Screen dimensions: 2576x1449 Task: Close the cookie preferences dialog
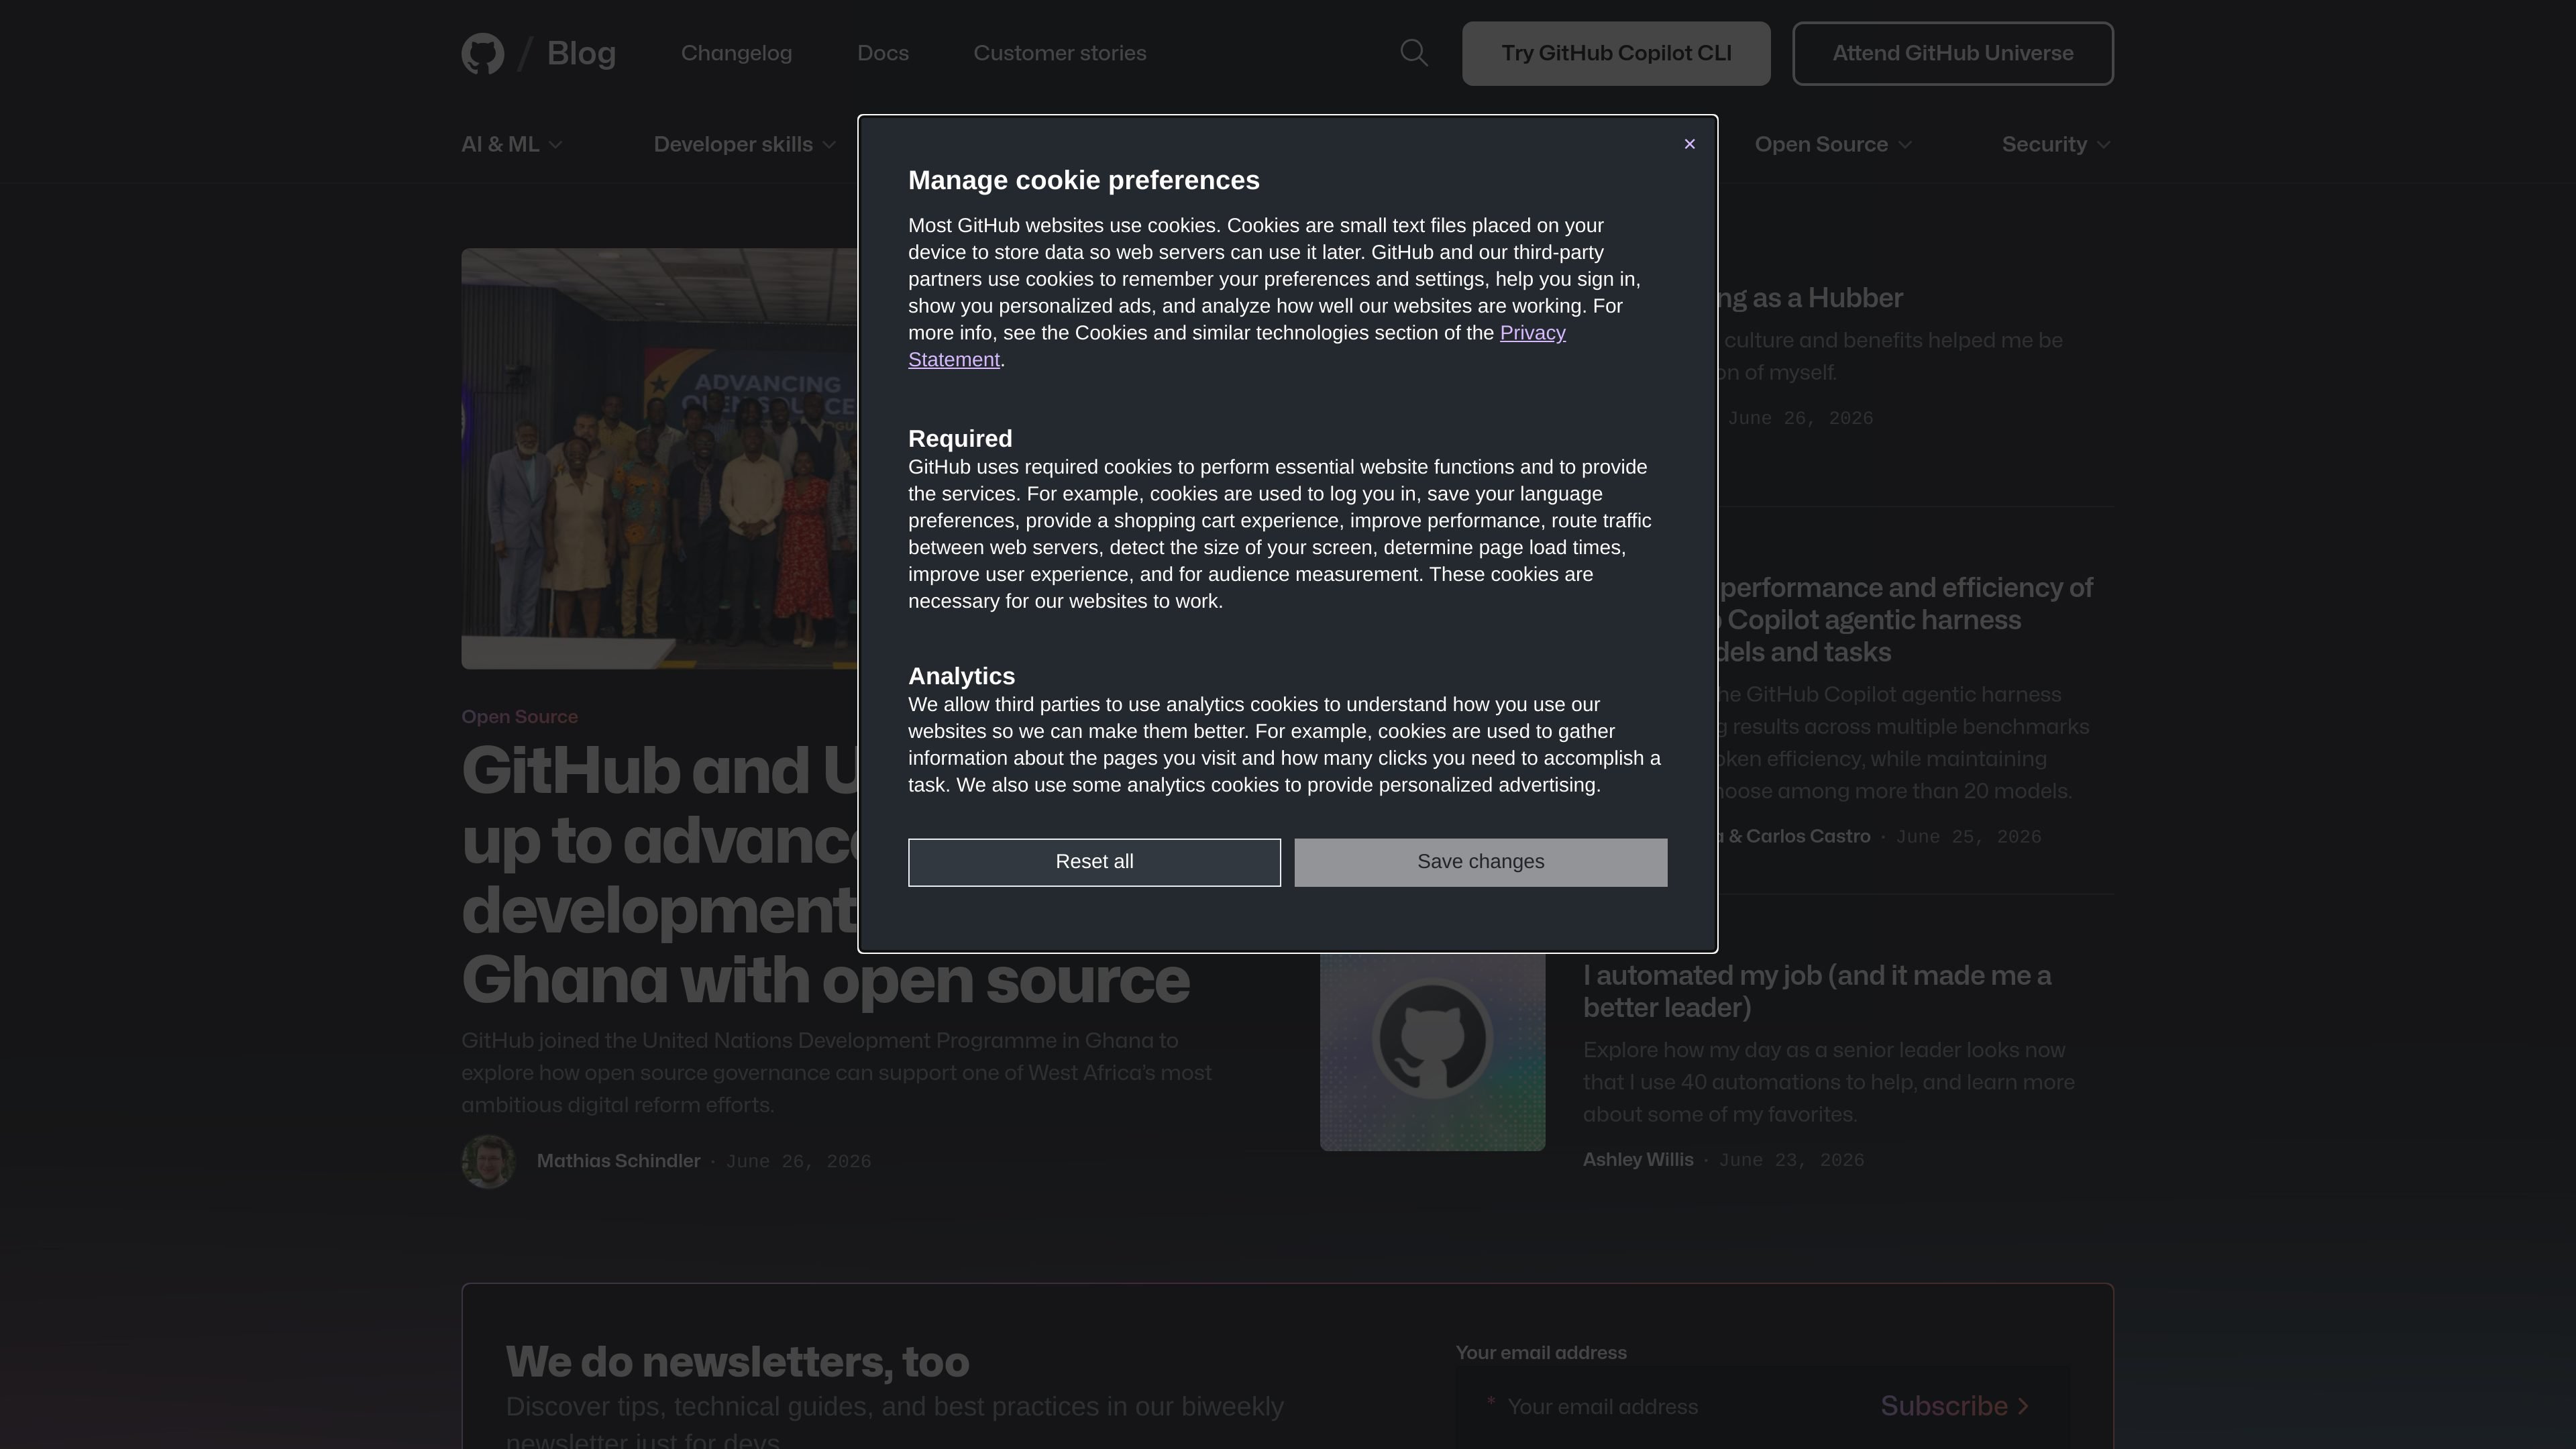click(1689, 144)
